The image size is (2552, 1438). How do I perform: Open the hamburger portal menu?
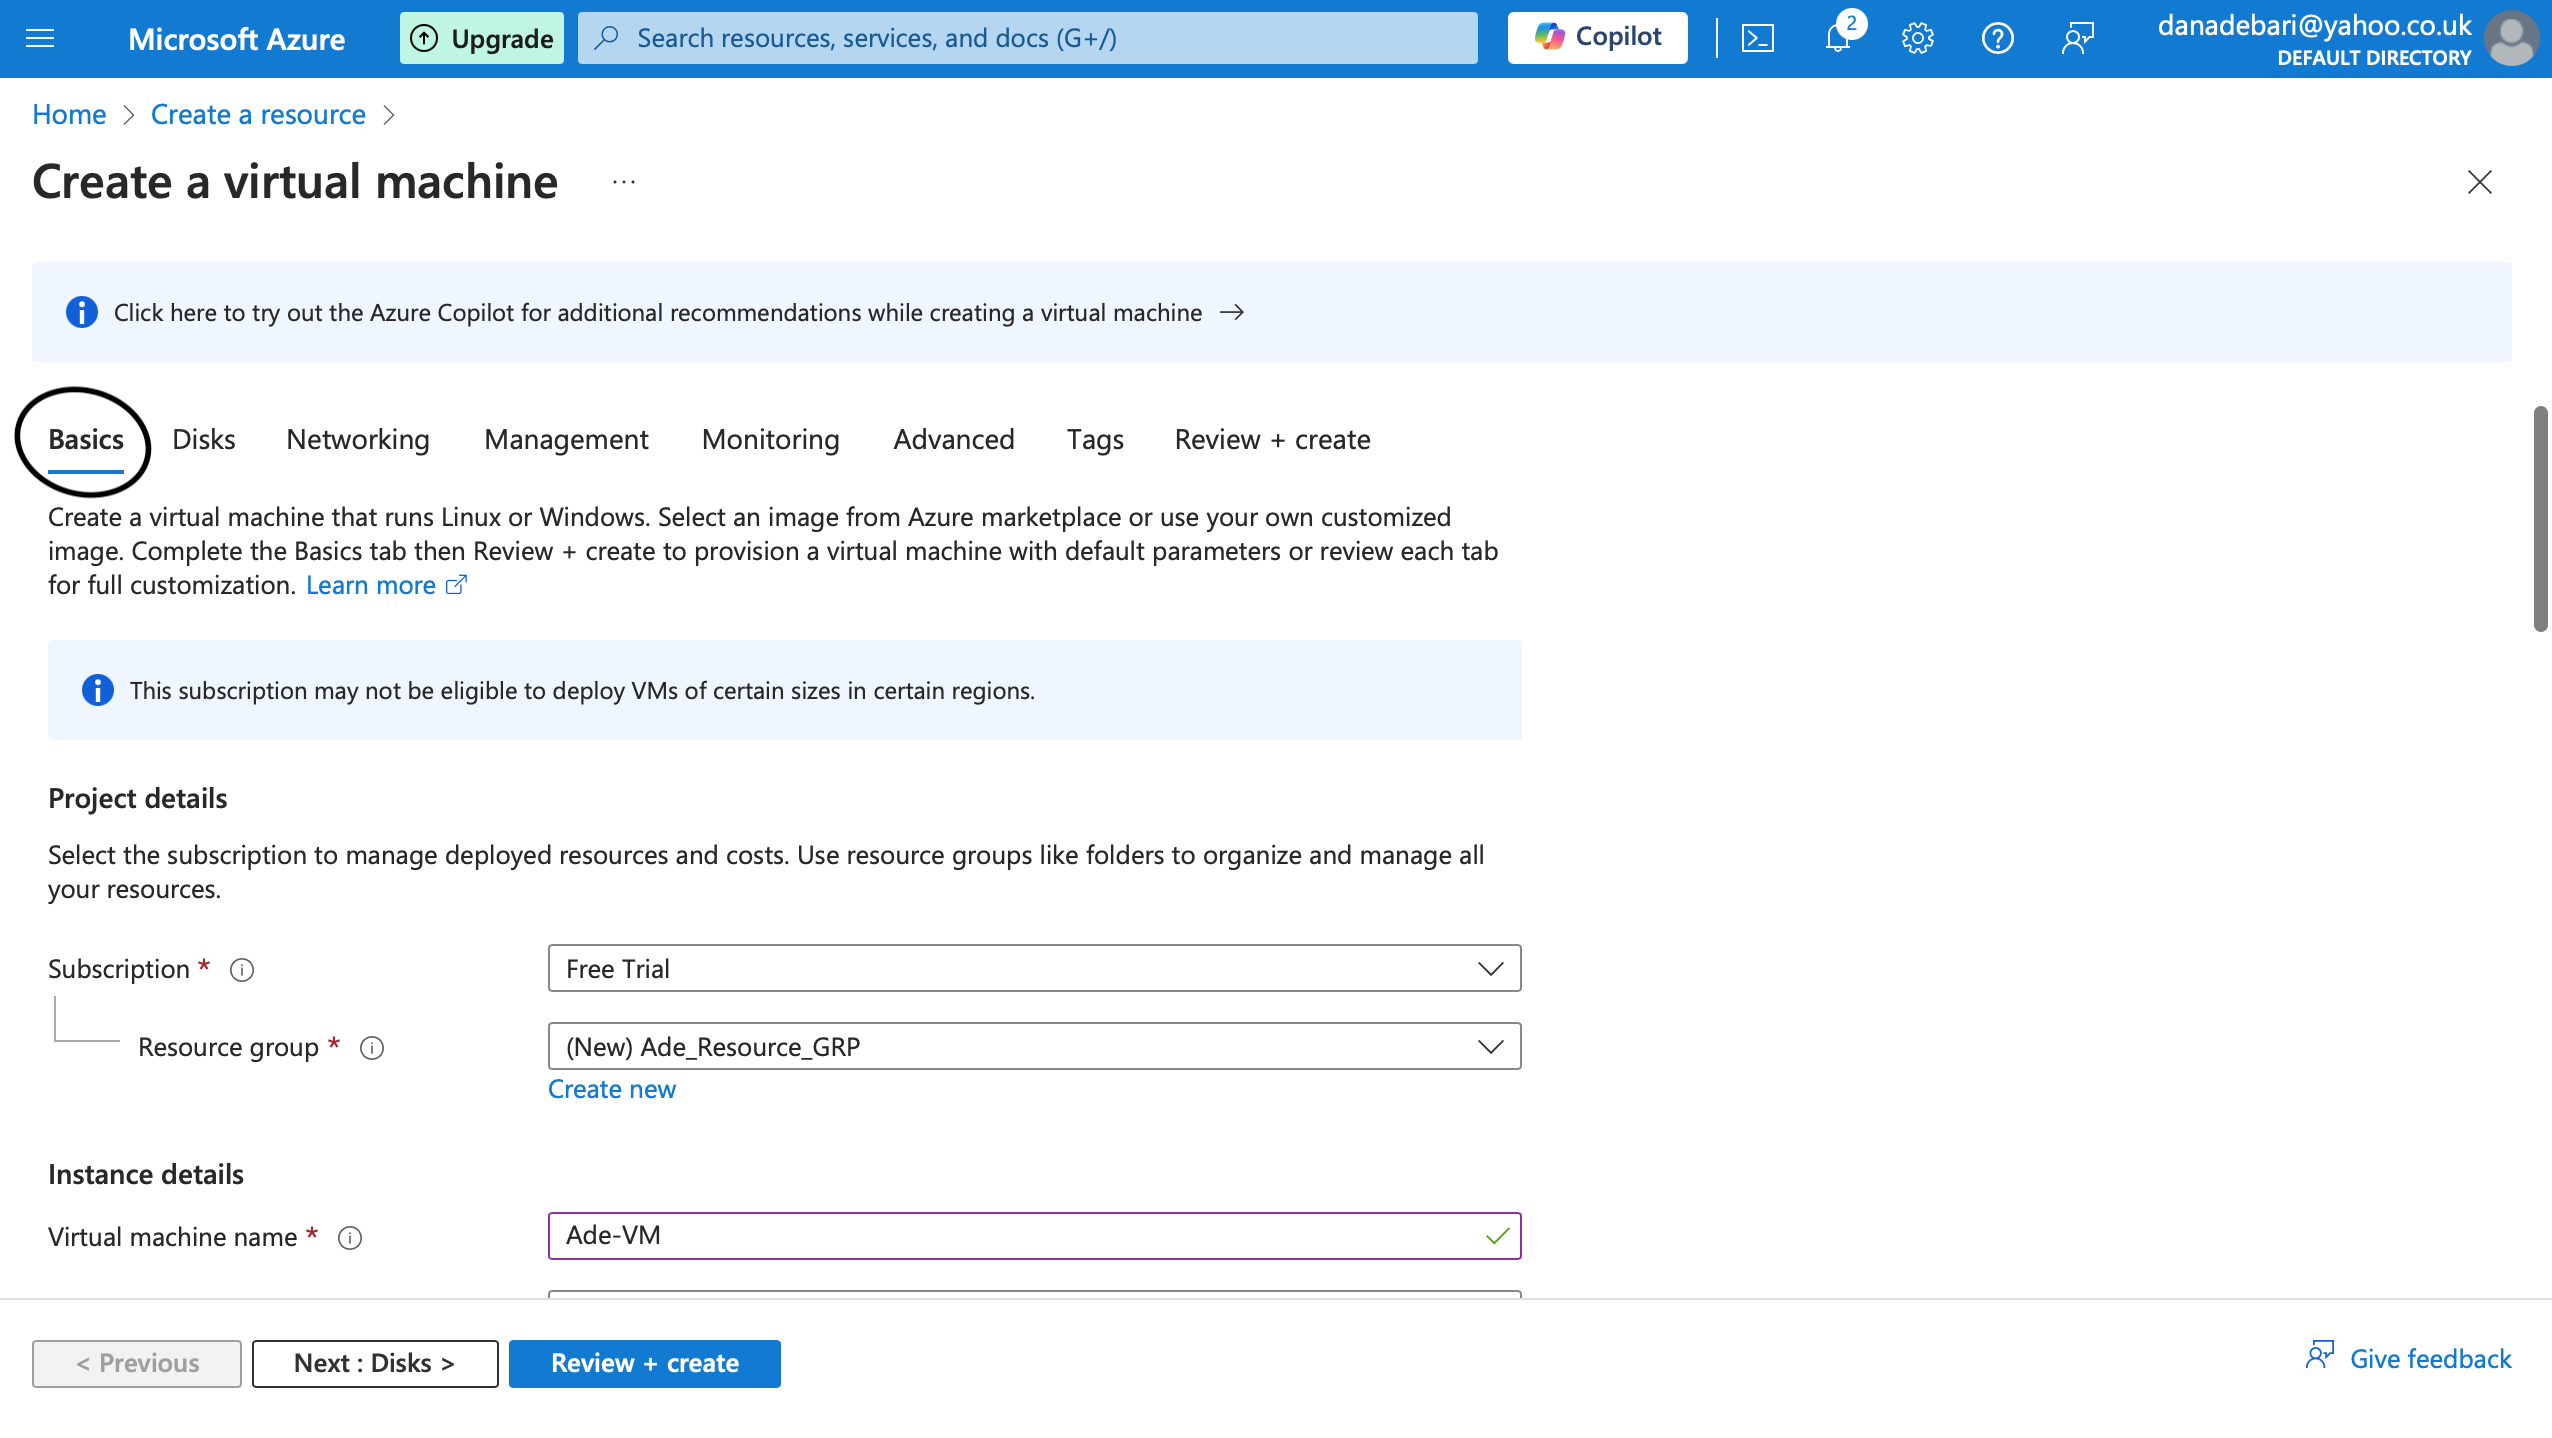[40, 38]
